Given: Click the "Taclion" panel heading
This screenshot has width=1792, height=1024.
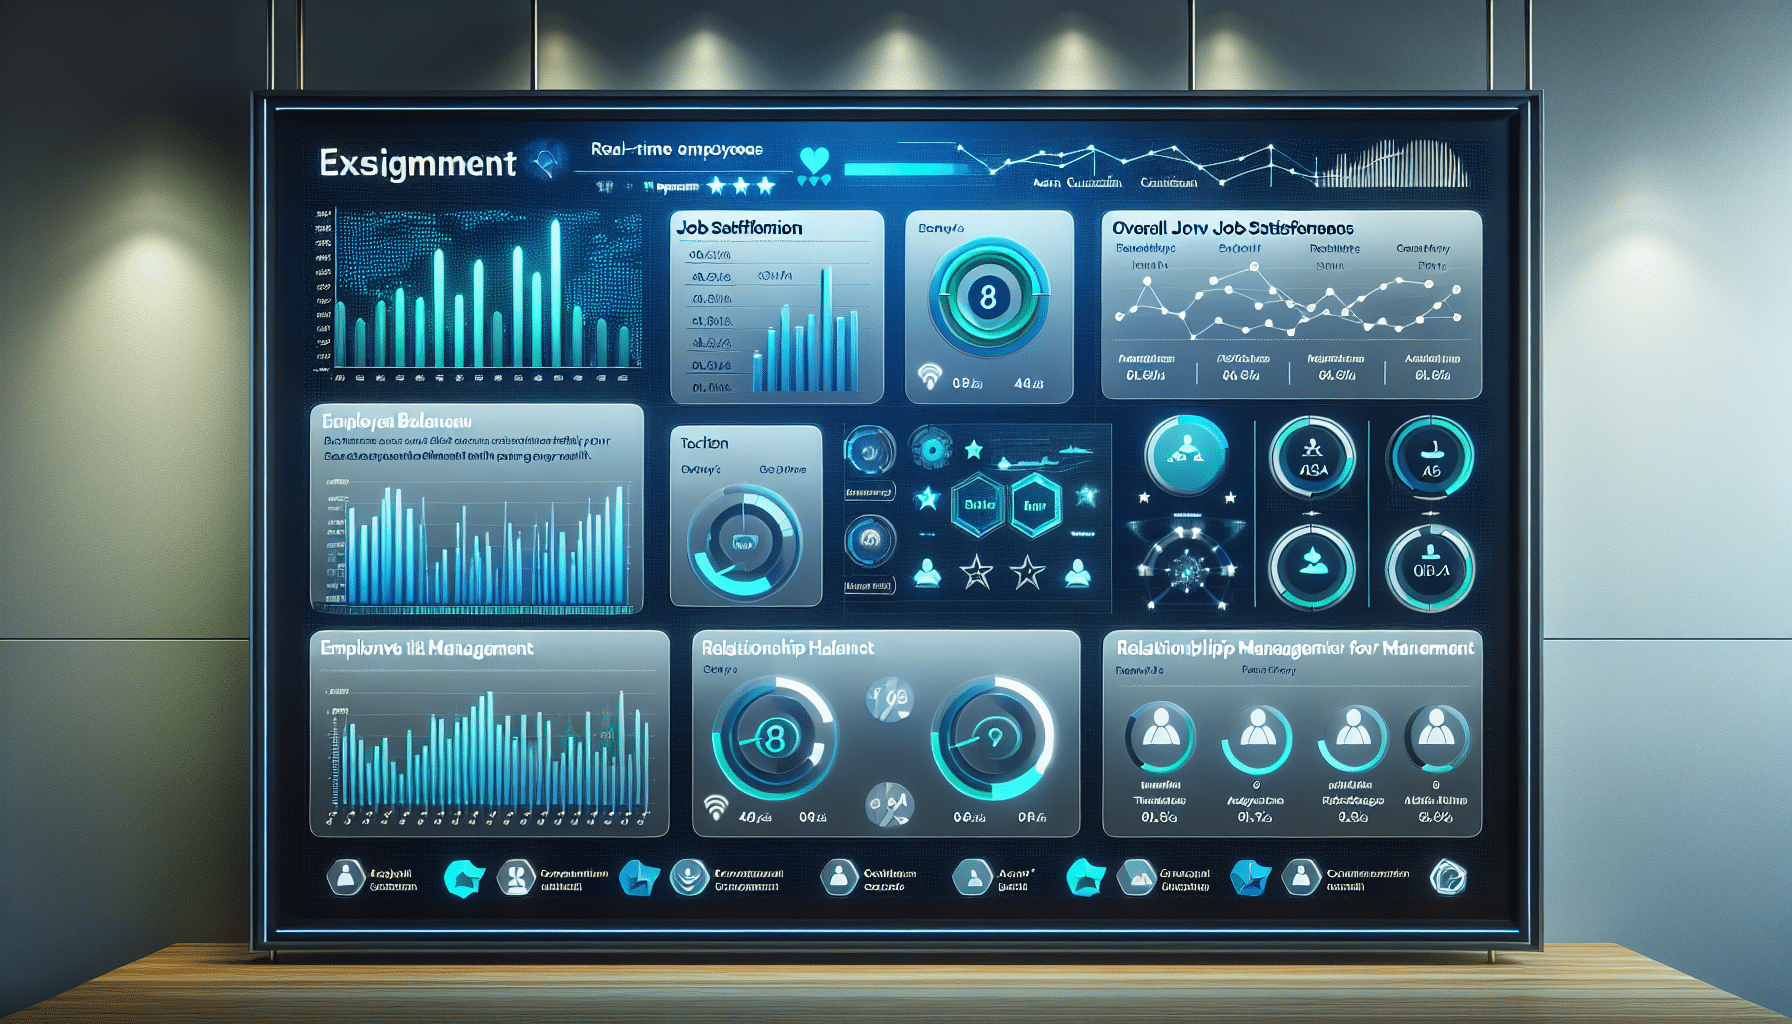Looking at the screenshot, I should coord(704,443).
